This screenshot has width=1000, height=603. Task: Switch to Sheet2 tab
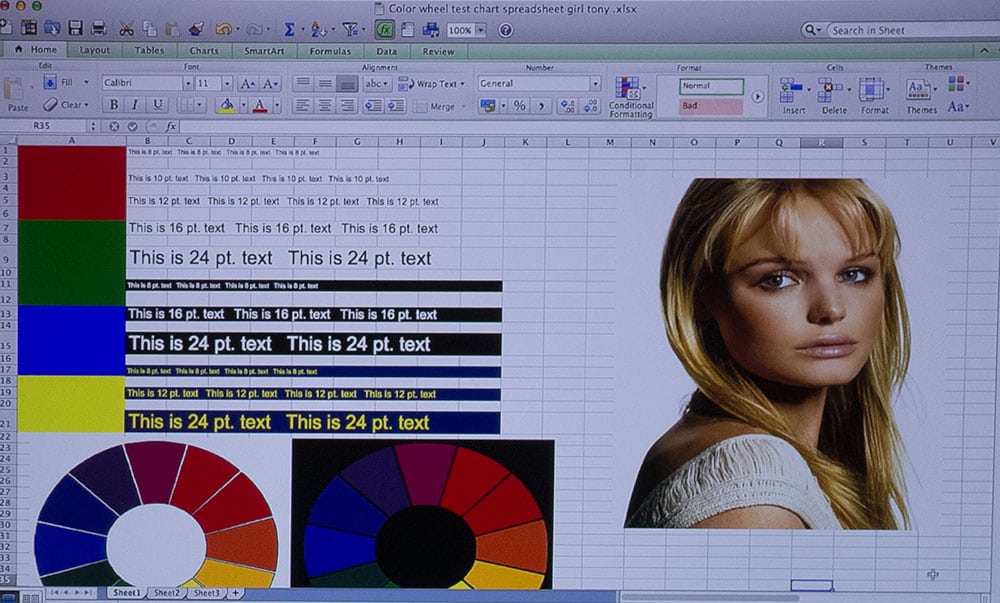click(166, 593)
